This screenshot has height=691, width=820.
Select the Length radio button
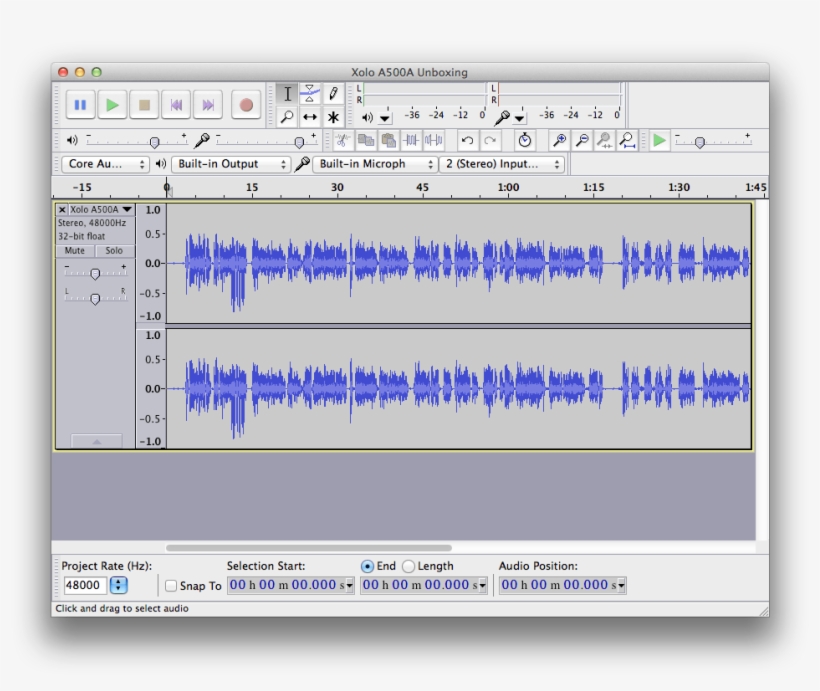tap(409, 566)
